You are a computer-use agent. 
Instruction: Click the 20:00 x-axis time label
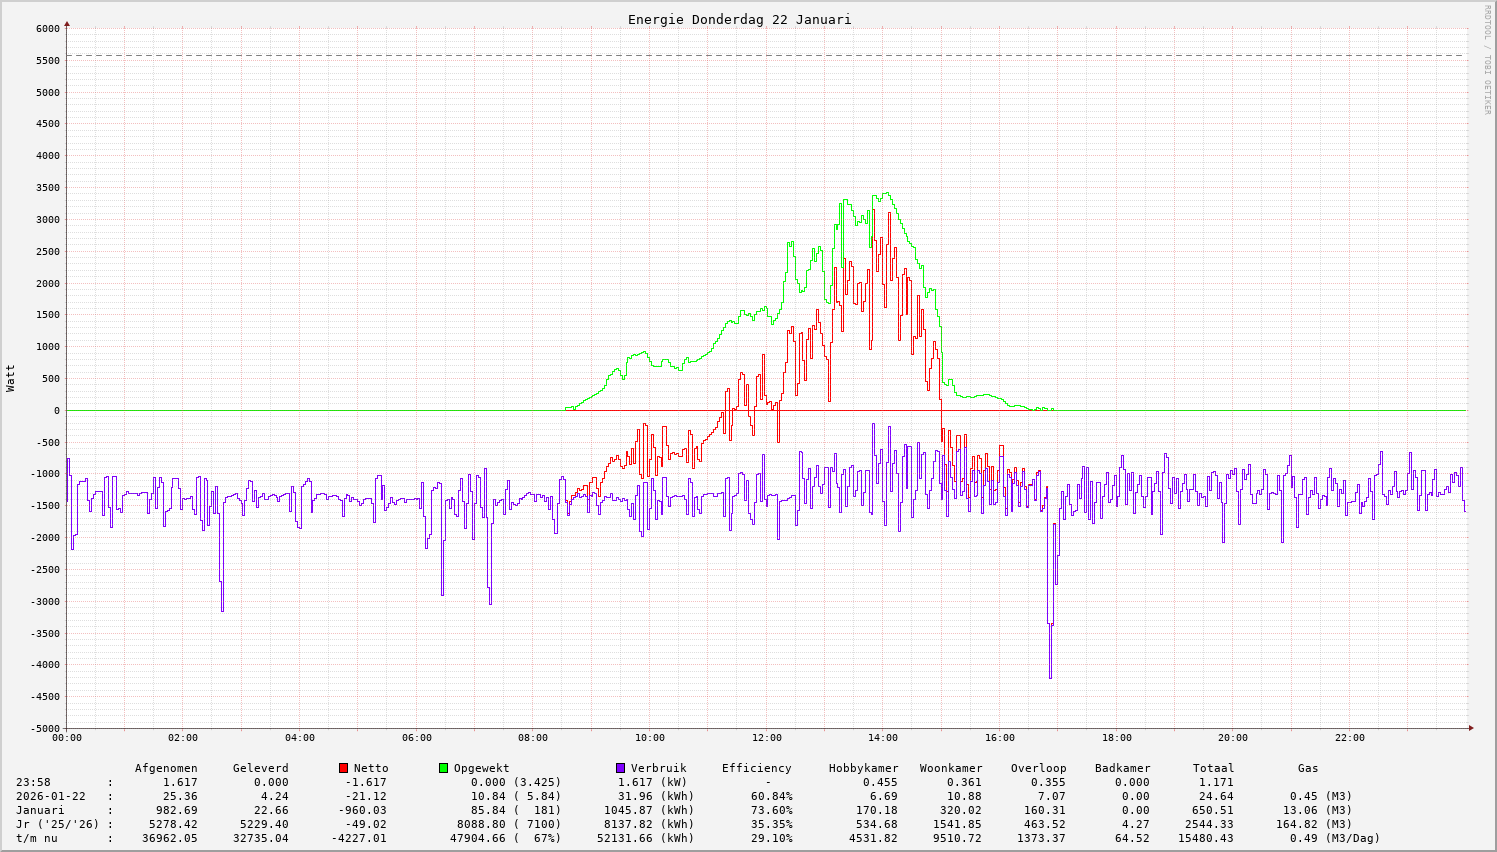[x=1233, y=738]
